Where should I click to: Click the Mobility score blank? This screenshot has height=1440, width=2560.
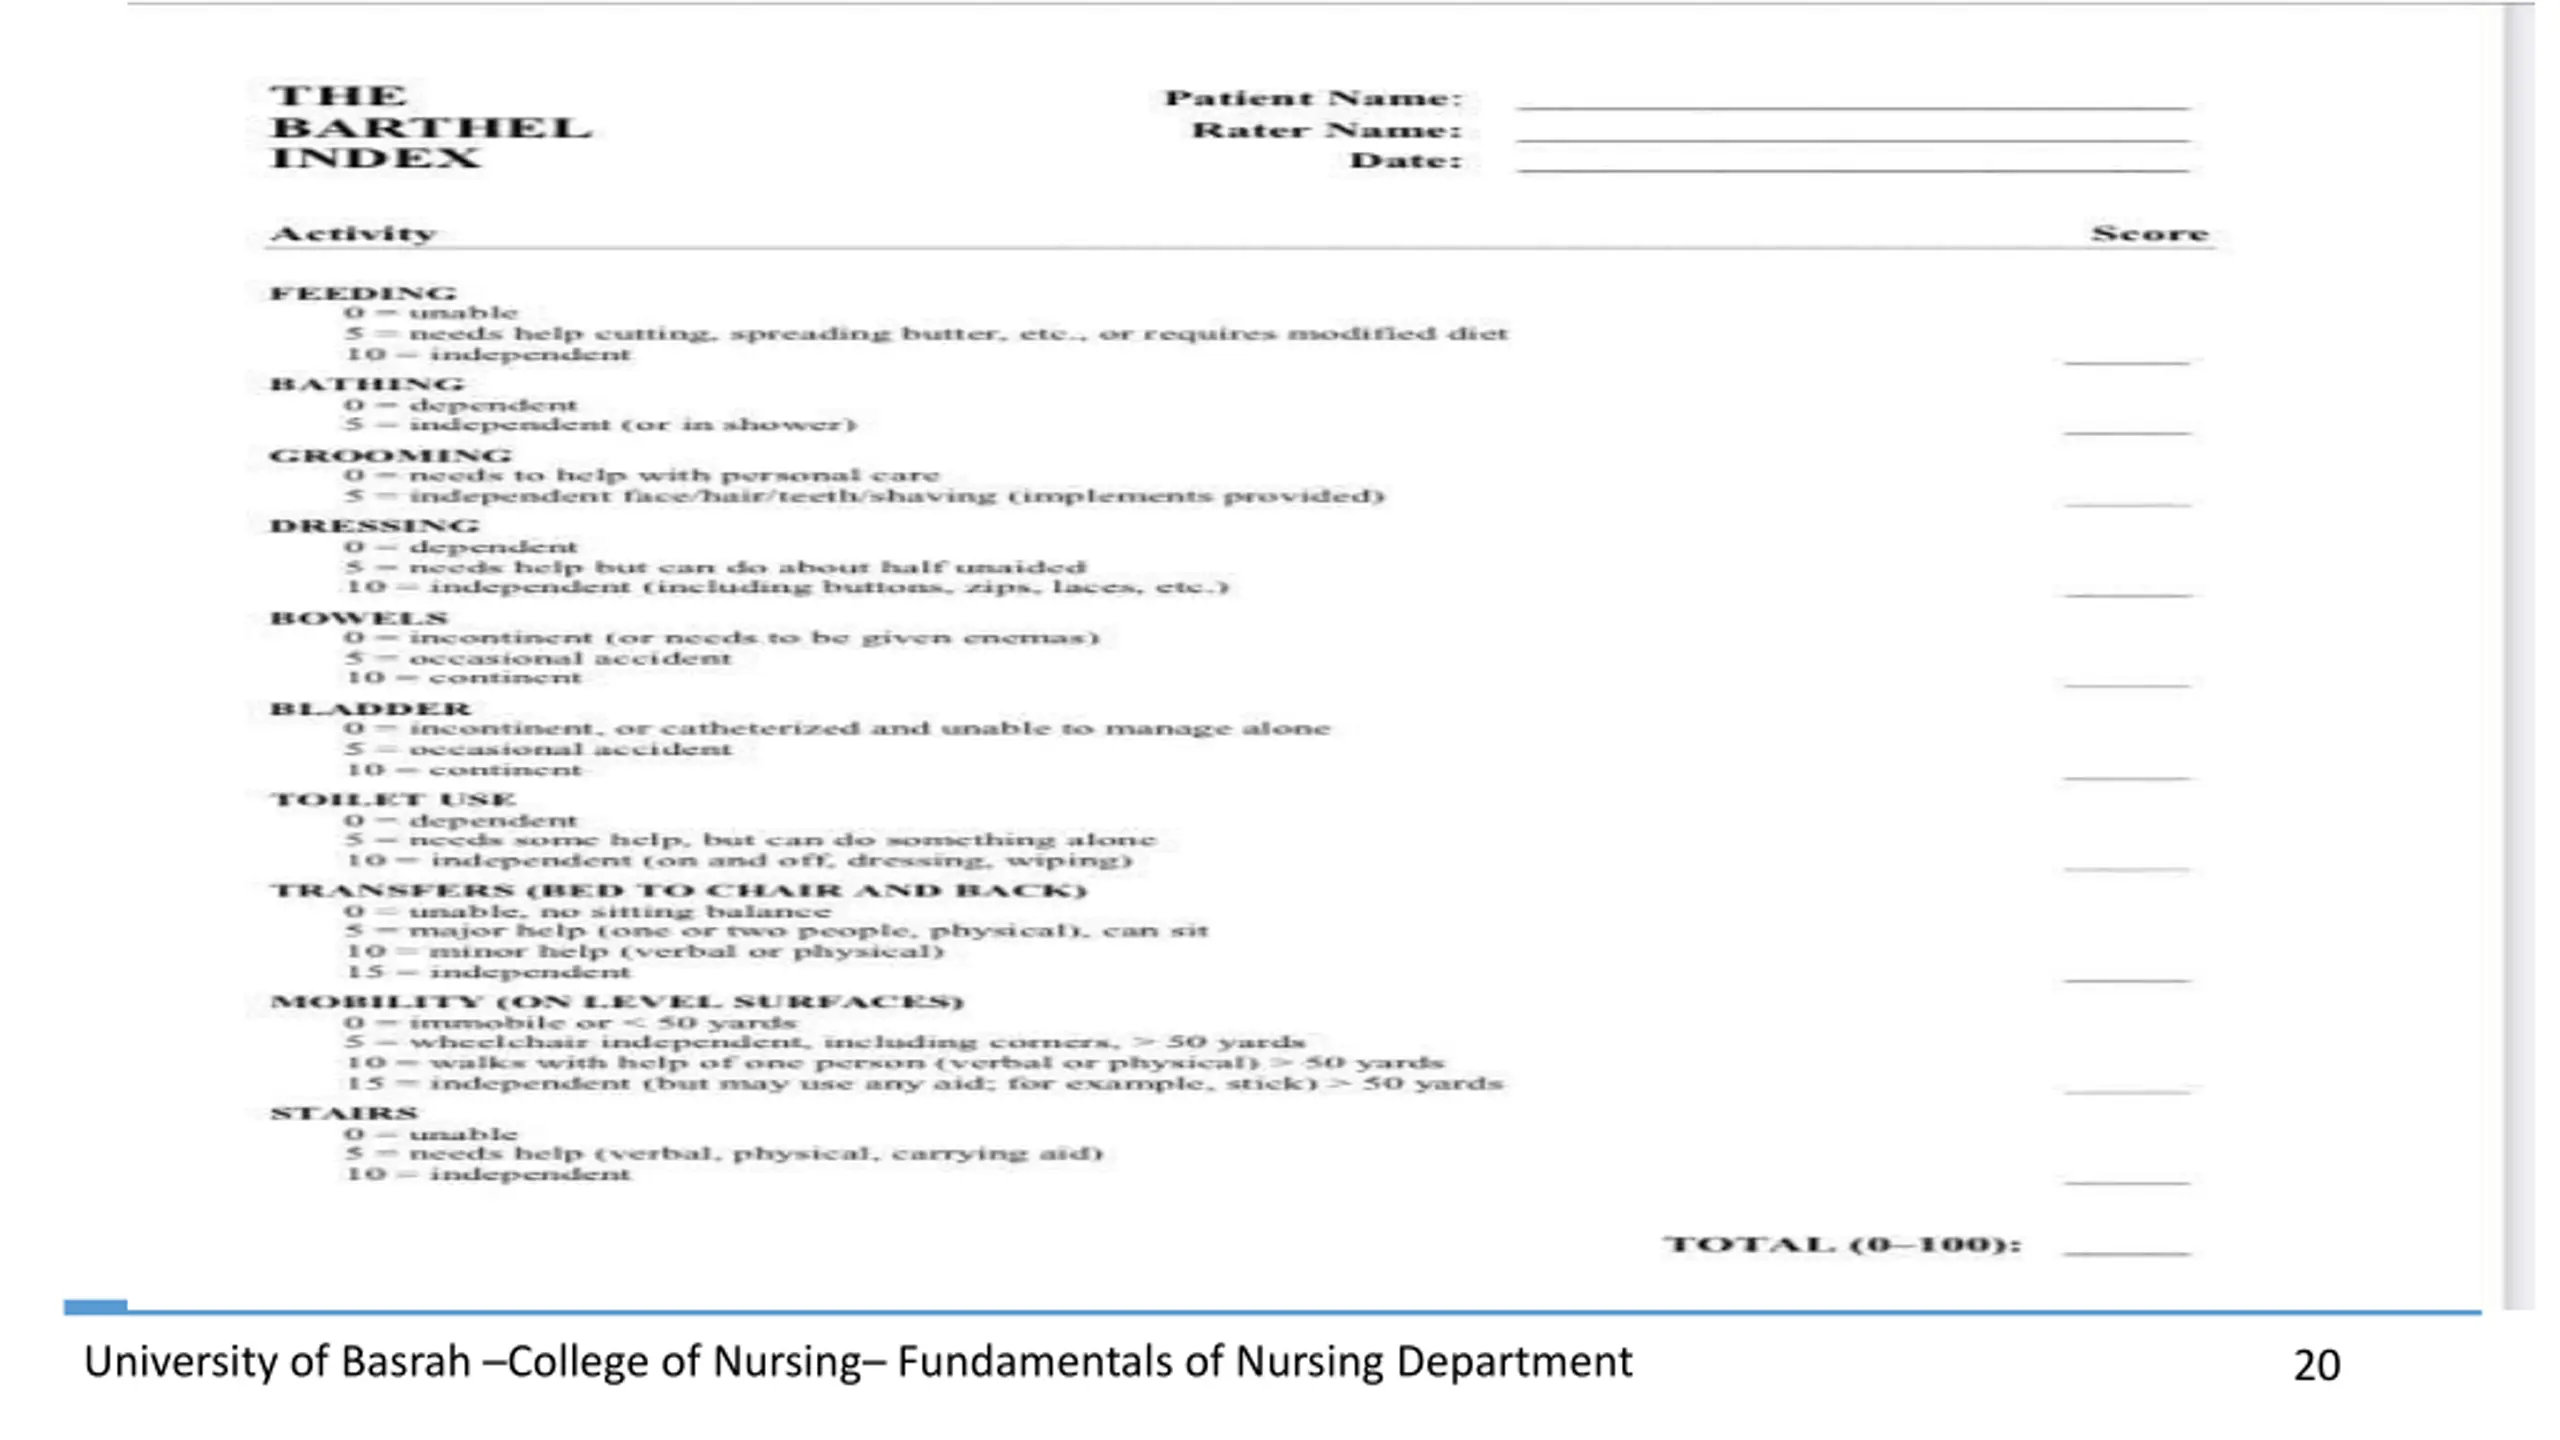pos(2127,1090)
